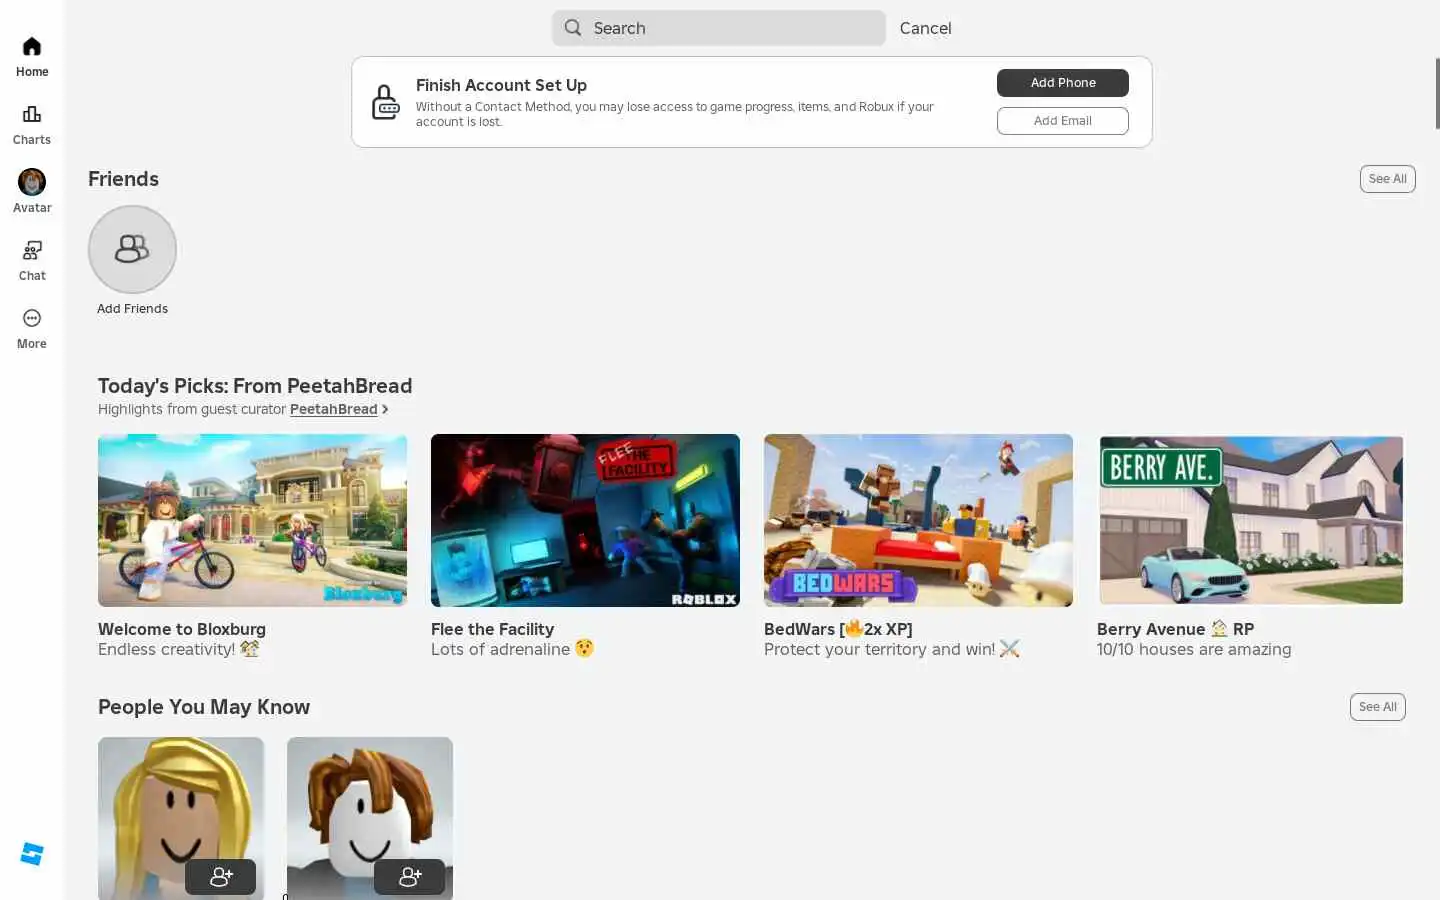Add the blonde-haired suggested person as friend
Screen dimensions: 1440x900
(x=221, y=877)
